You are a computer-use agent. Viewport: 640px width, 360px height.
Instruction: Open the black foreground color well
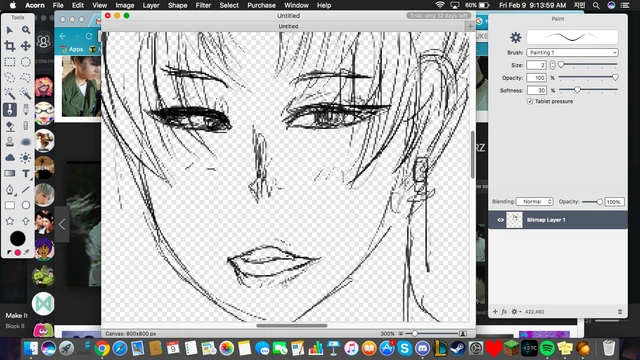point(18,239)
